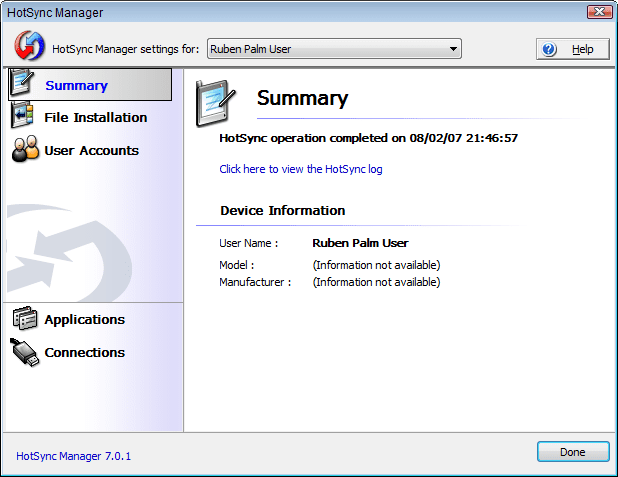Click the HotSync operation completed timestamp text
Image resolution: width=618 pixels, height=477 pixels.
tap(369, 138)
